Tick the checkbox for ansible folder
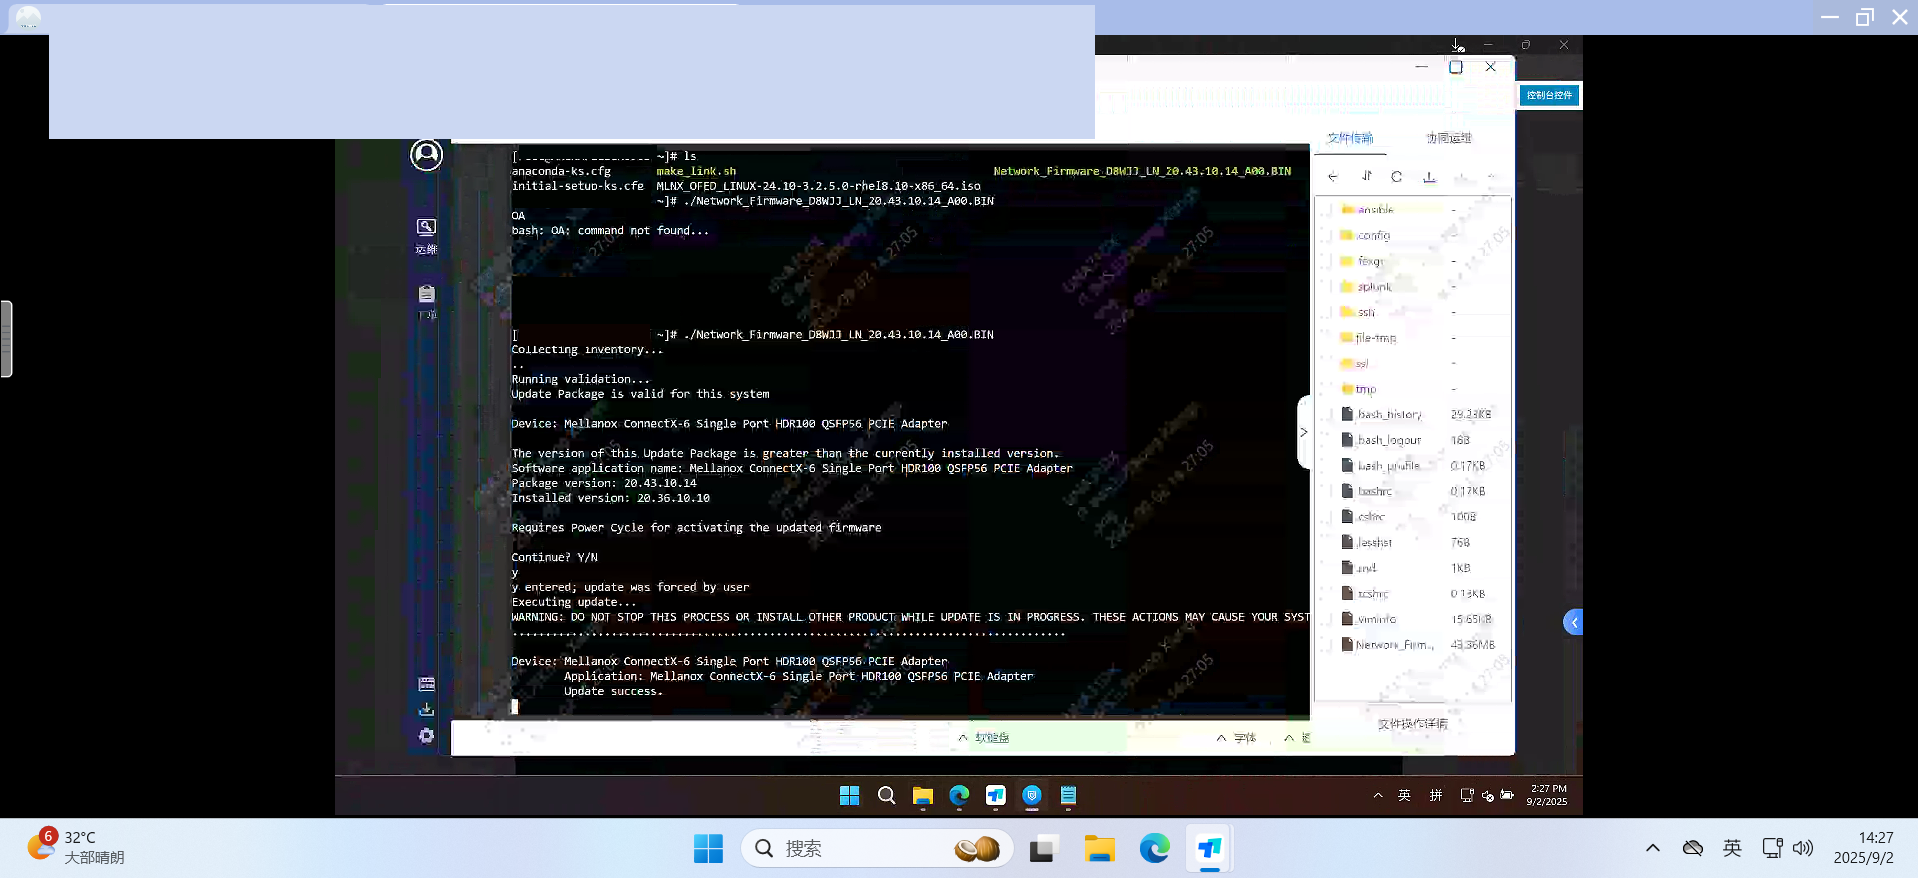 click(x=1328, y=210)
